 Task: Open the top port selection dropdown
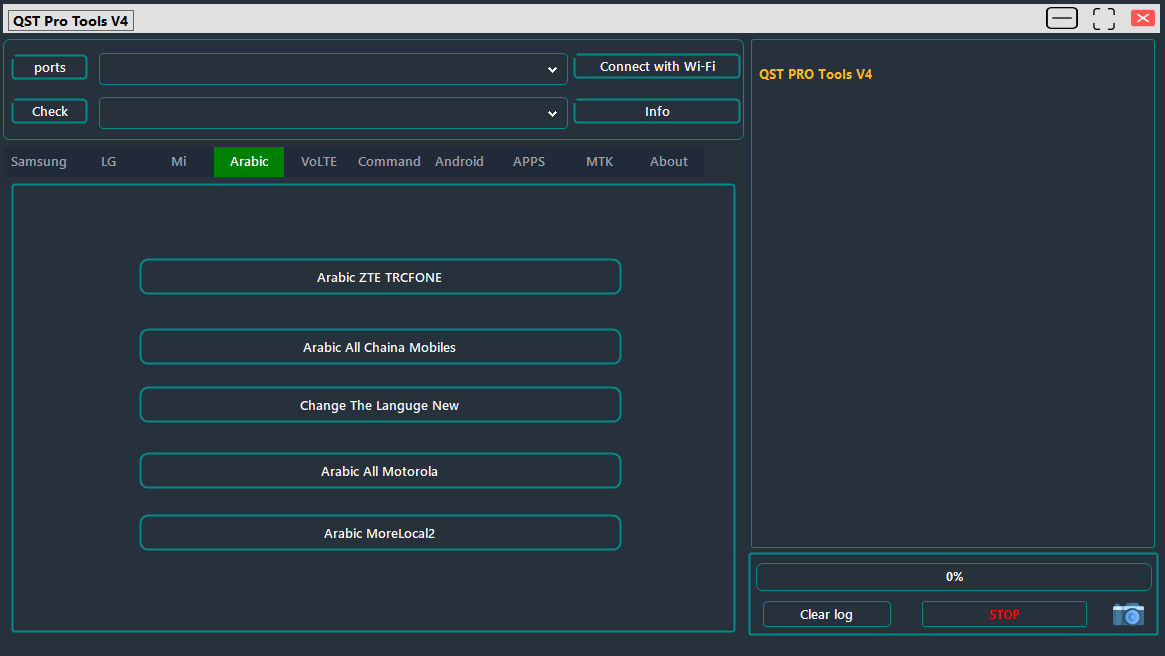pos(552,69)
